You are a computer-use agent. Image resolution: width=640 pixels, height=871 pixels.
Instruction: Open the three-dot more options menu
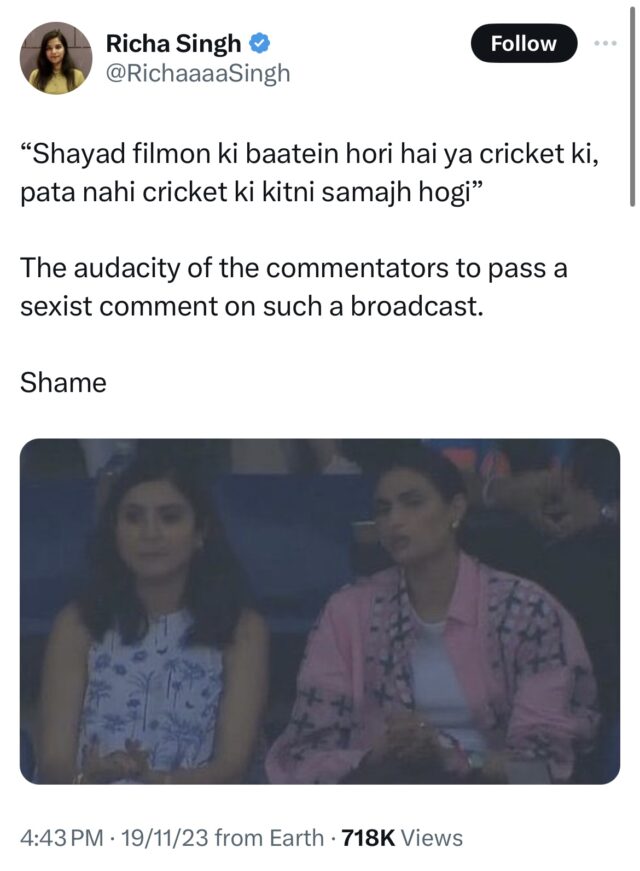tap(605, 43)
